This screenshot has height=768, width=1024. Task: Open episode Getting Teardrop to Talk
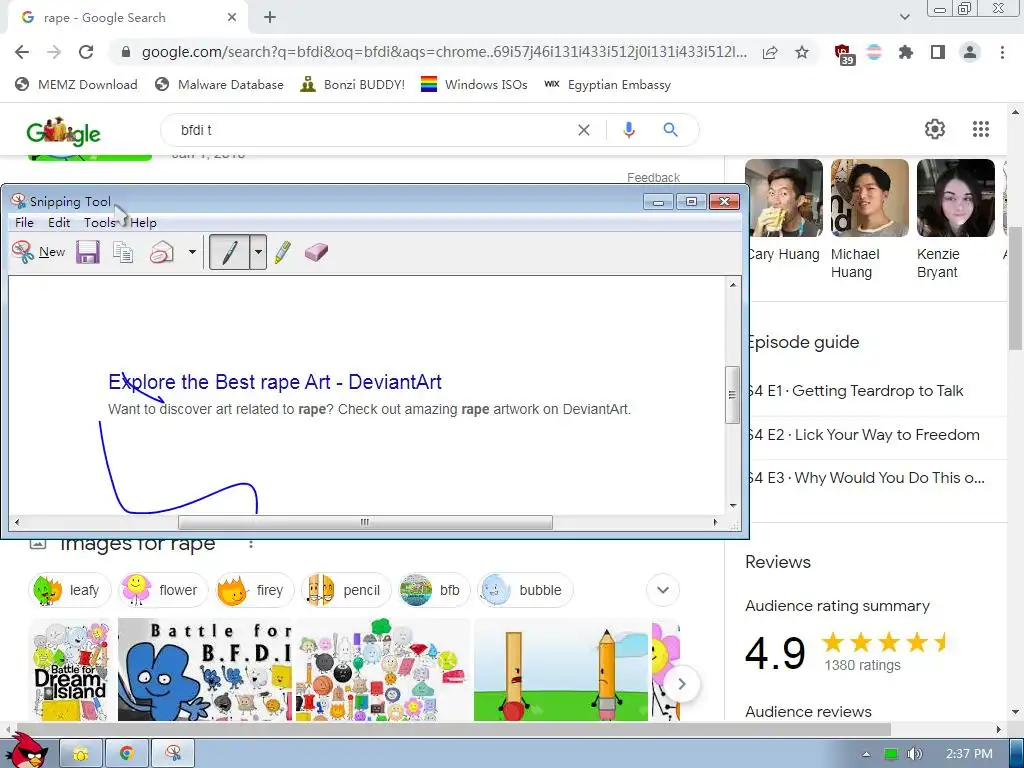click(x=876, y=391)
